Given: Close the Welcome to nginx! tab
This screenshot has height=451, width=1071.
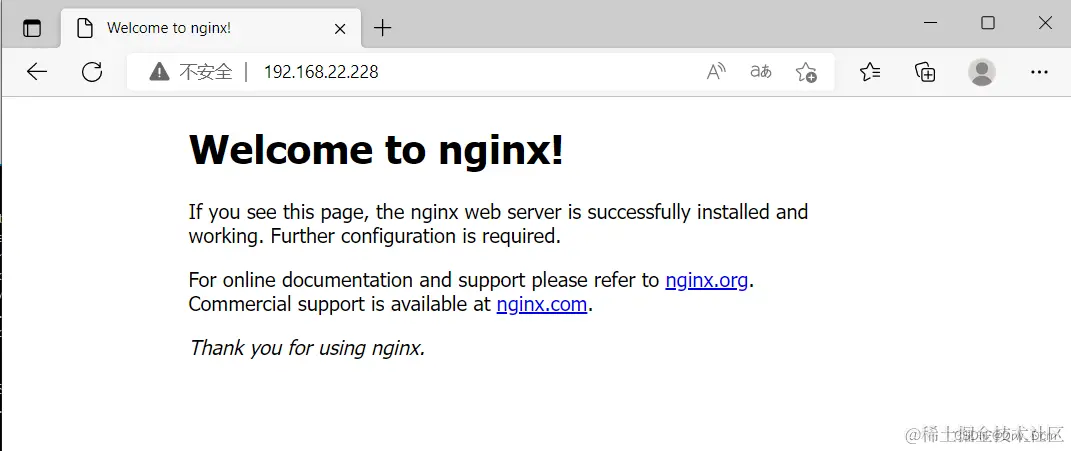Looking at the screenshot, I should click(339, 29).
